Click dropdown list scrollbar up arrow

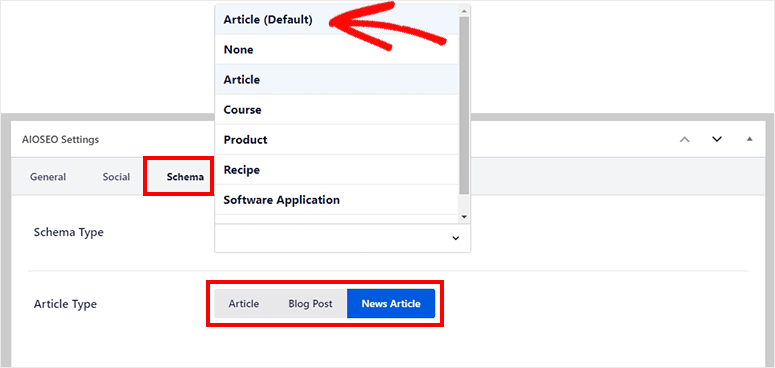click(464, 10)
